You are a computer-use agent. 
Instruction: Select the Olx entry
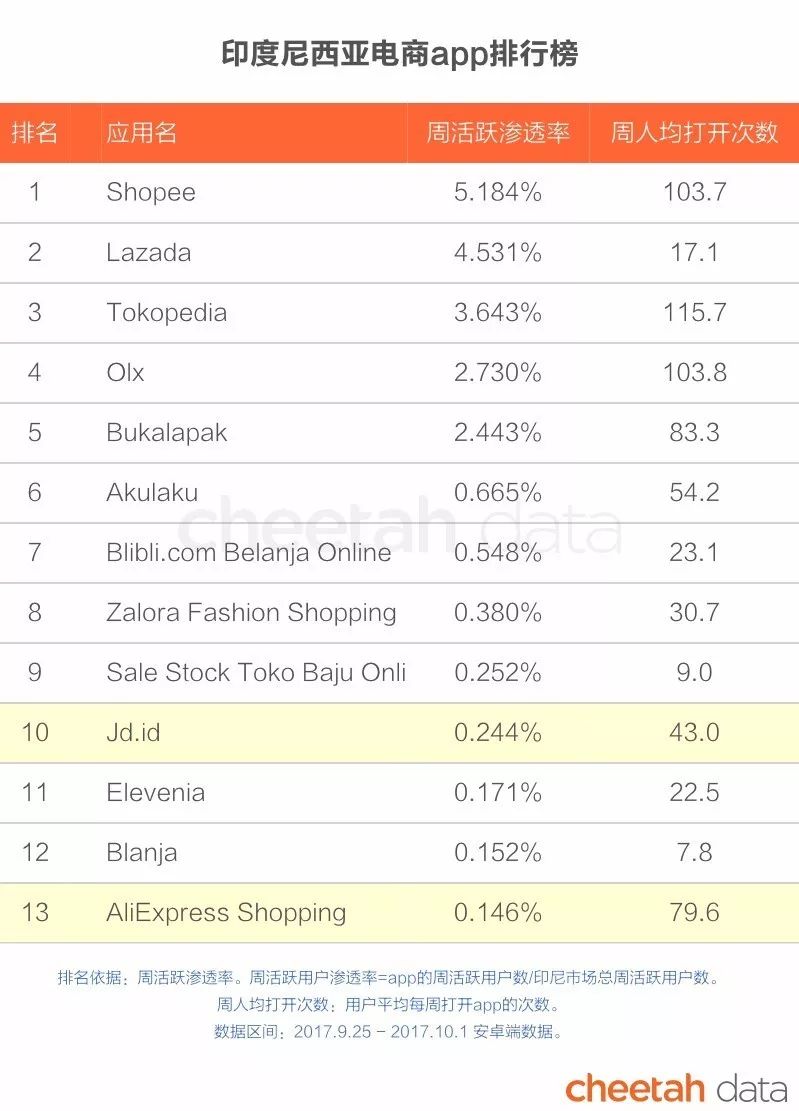point(125,372)
